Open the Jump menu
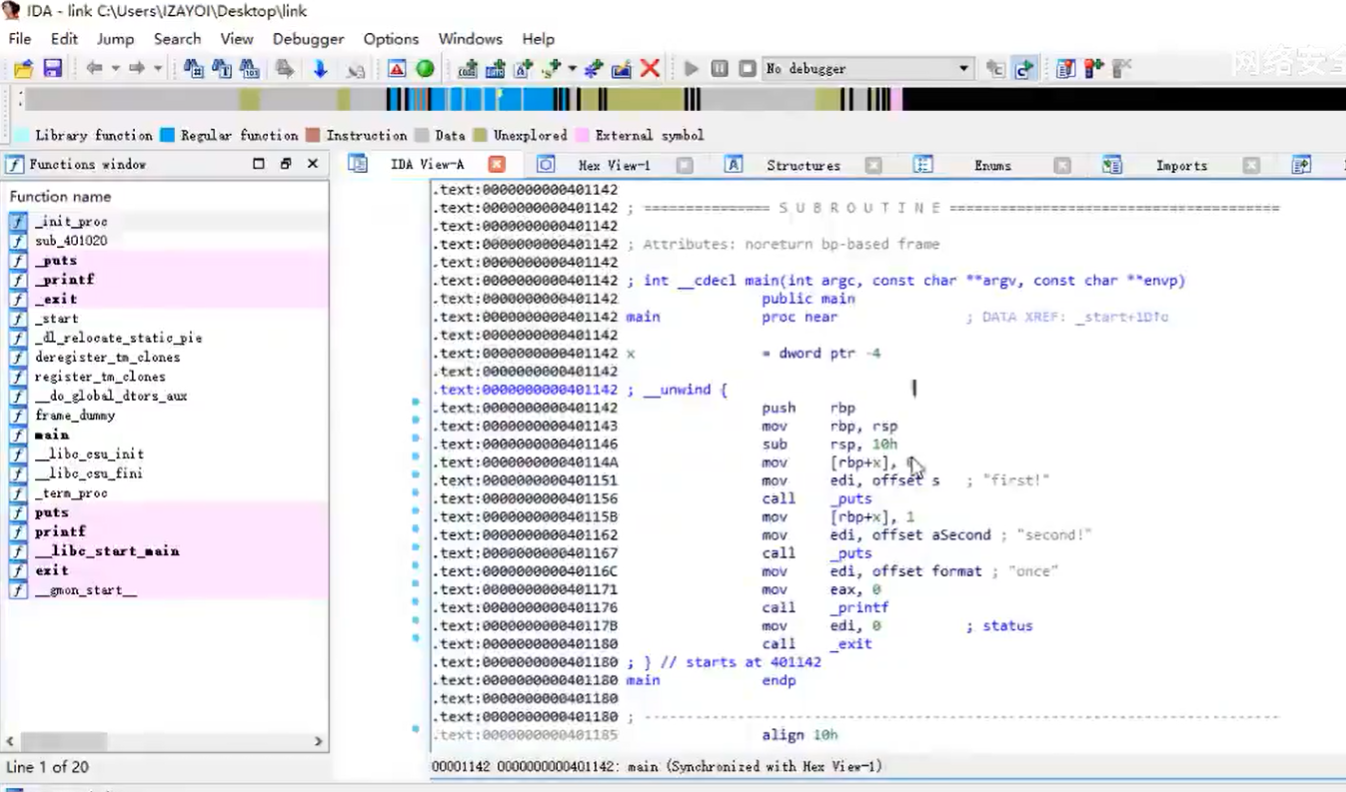The width and height of the screenshot is (1346, 792). [115, 39]
